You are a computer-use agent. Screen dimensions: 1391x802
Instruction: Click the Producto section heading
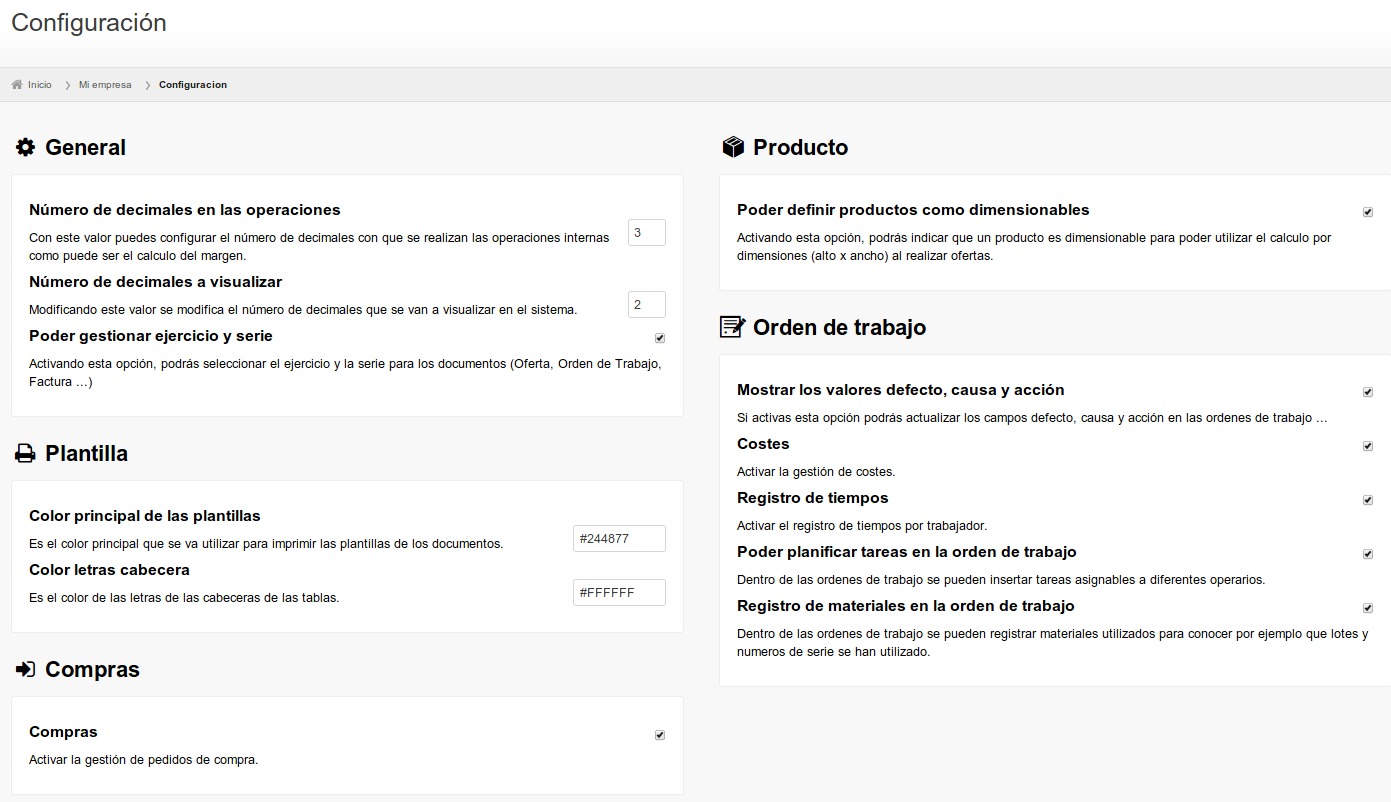pos(801,148)
